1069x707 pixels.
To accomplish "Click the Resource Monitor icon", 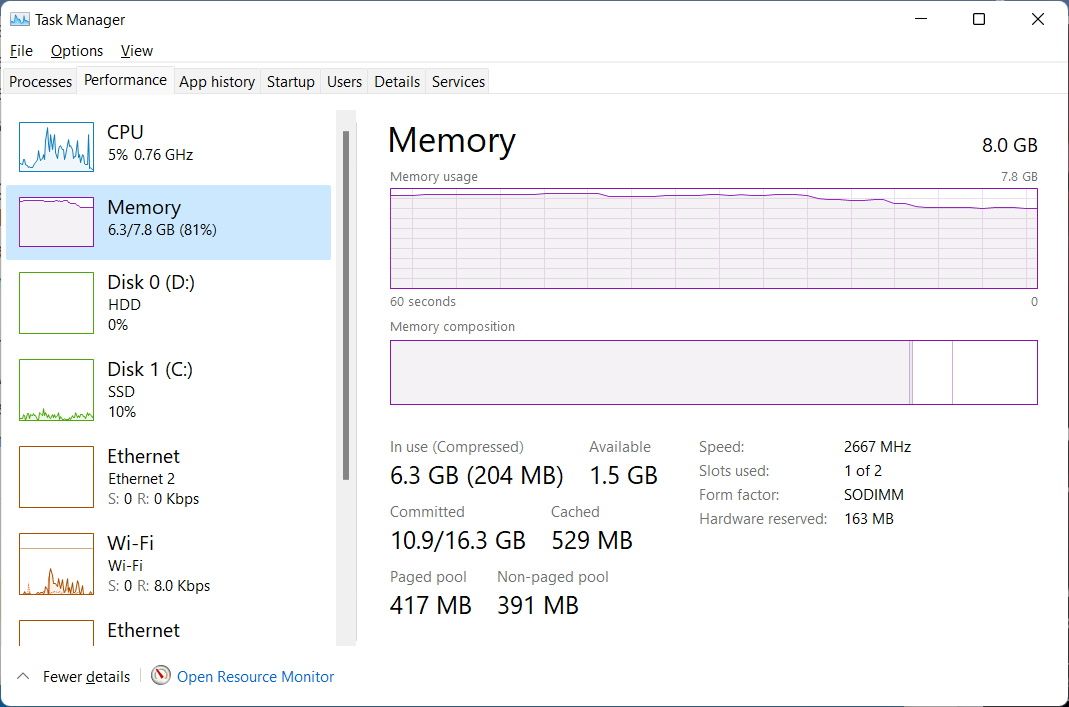I will point(160,677).
